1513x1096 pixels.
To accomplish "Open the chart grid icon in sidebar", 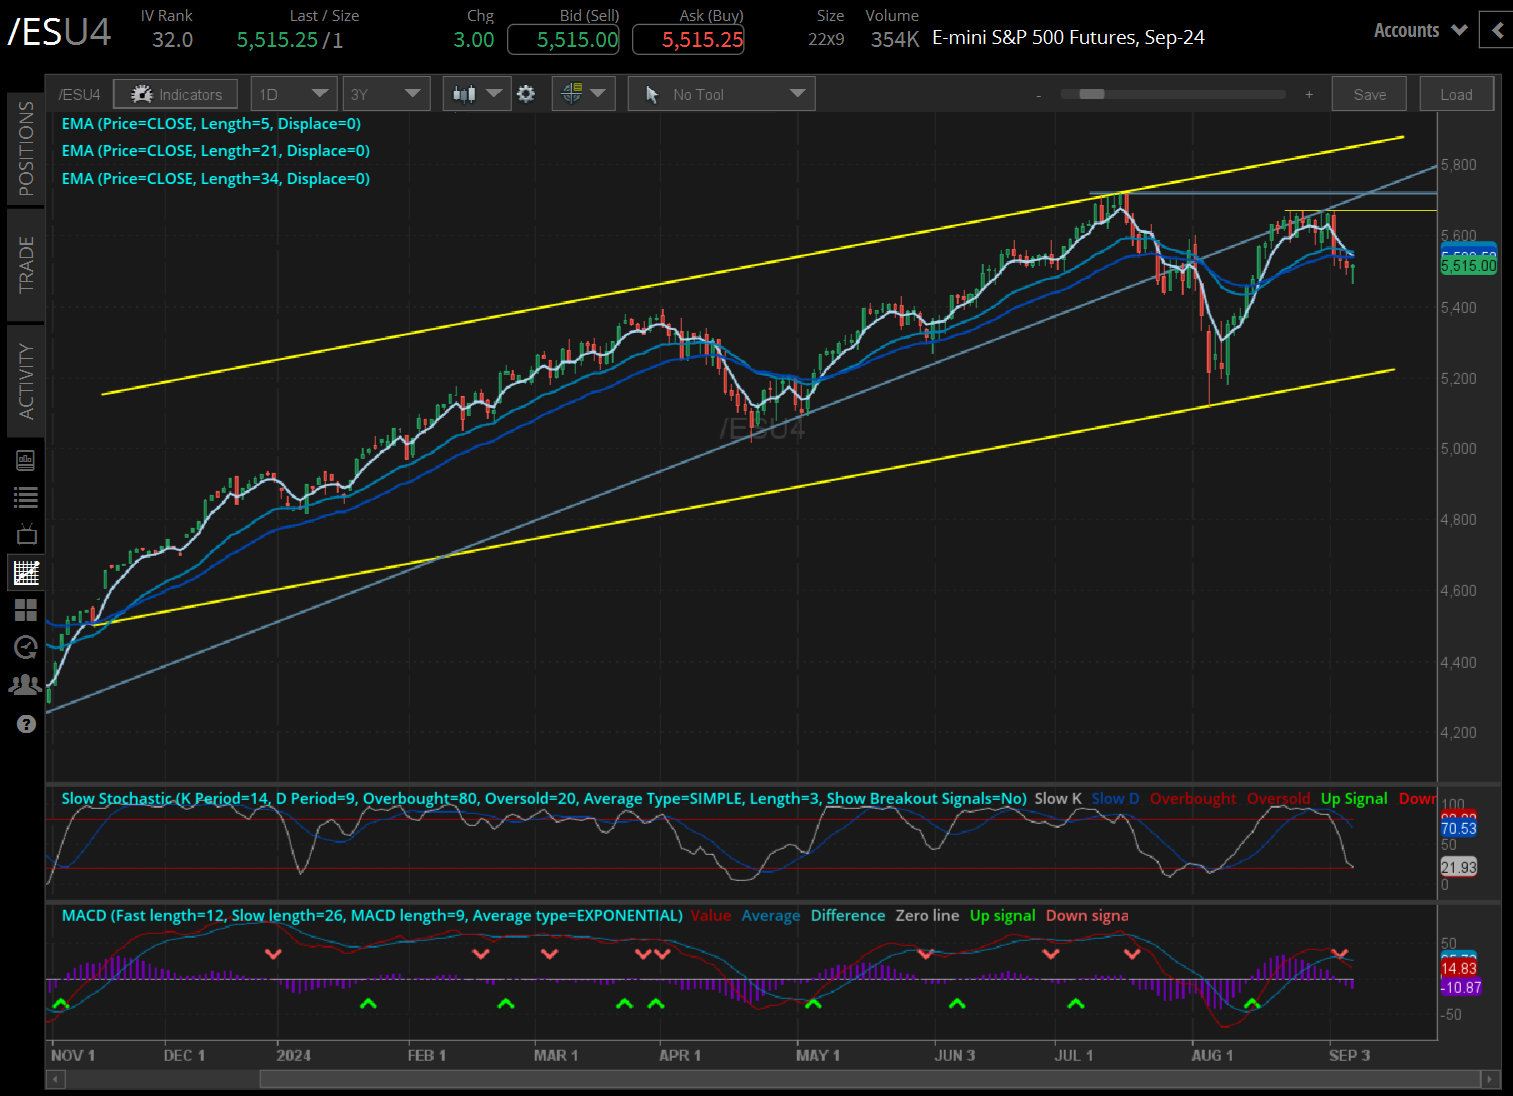I will coord(26,610).
